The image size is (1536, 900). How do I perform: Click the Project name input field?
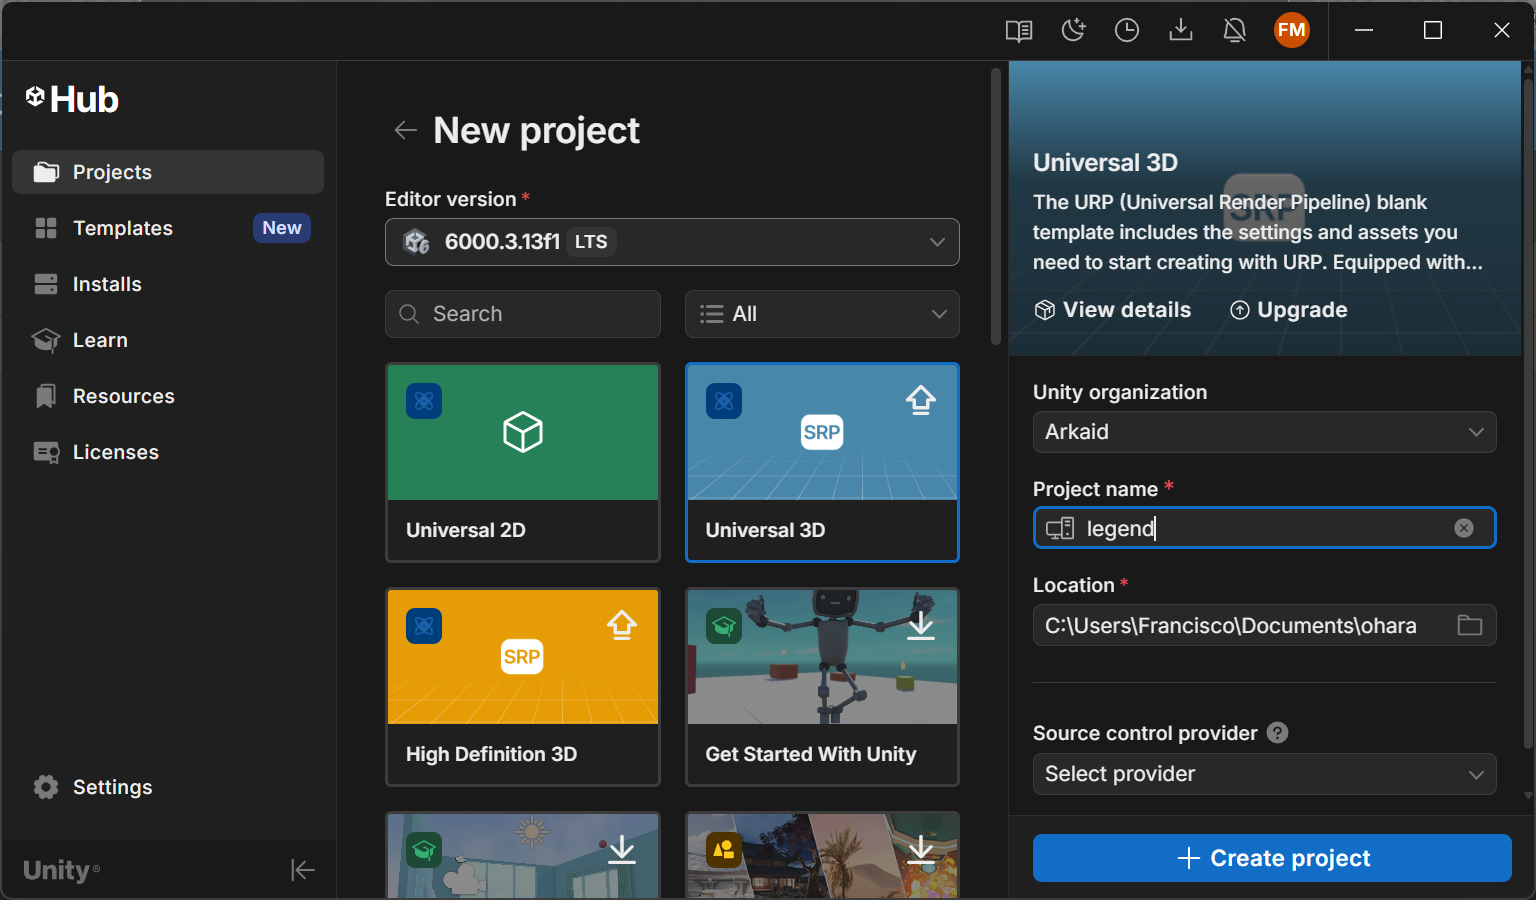[x=1265, y=528]
